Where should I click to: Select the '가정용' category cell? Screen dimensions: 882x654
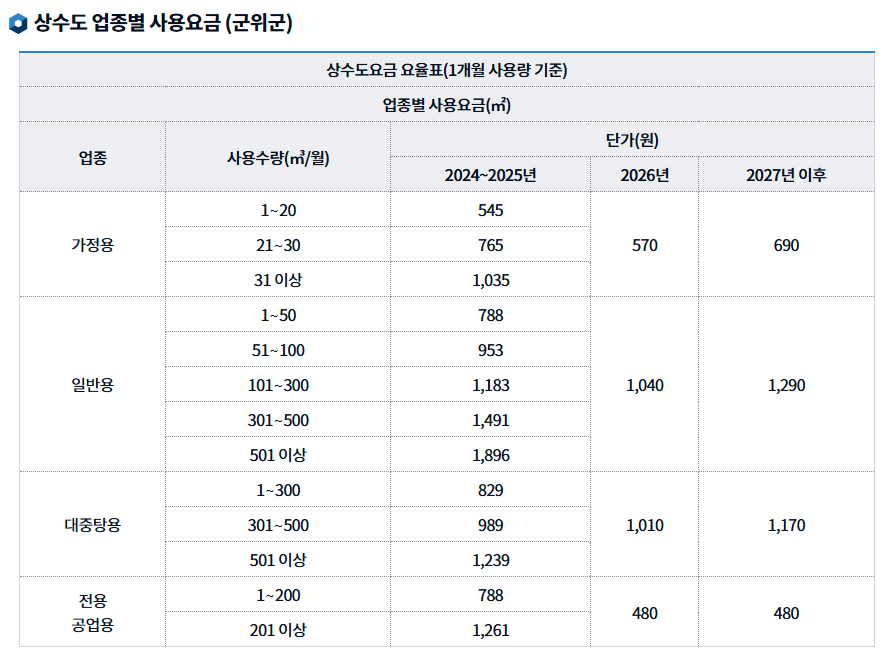(93, 245)
